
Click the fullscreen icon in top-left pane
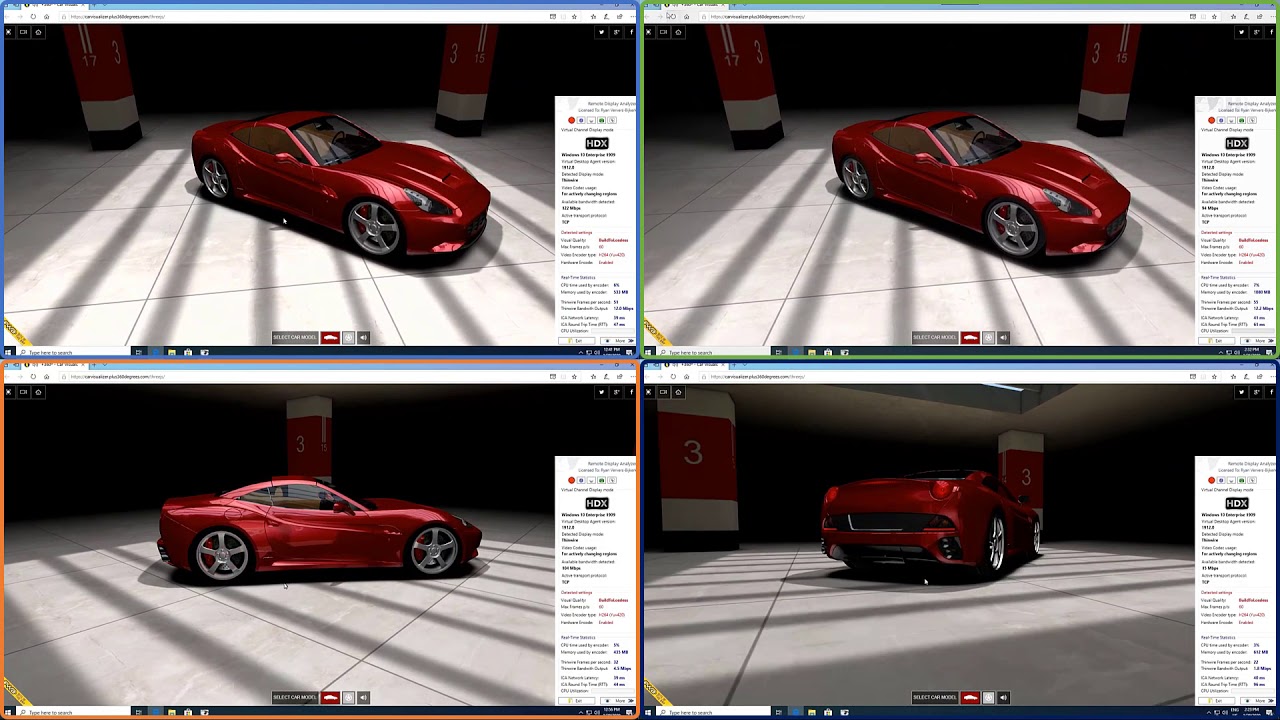[x=8, y=32]
